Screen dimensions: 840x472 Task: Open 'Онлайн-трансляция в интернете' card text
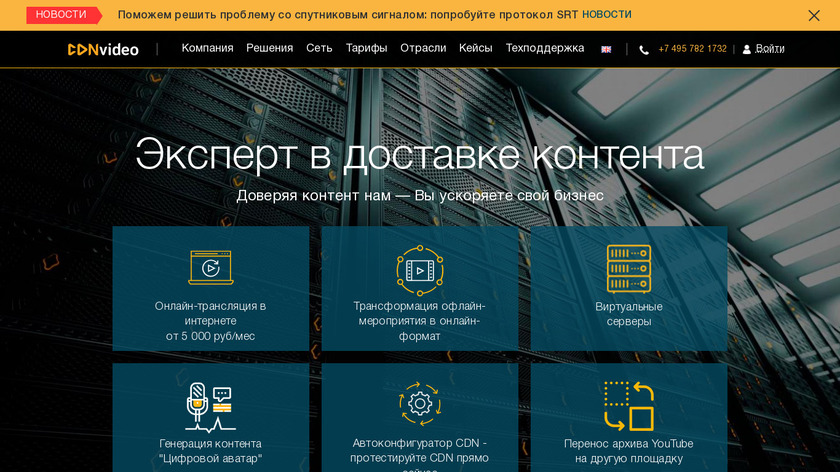[x=210, y=321]
